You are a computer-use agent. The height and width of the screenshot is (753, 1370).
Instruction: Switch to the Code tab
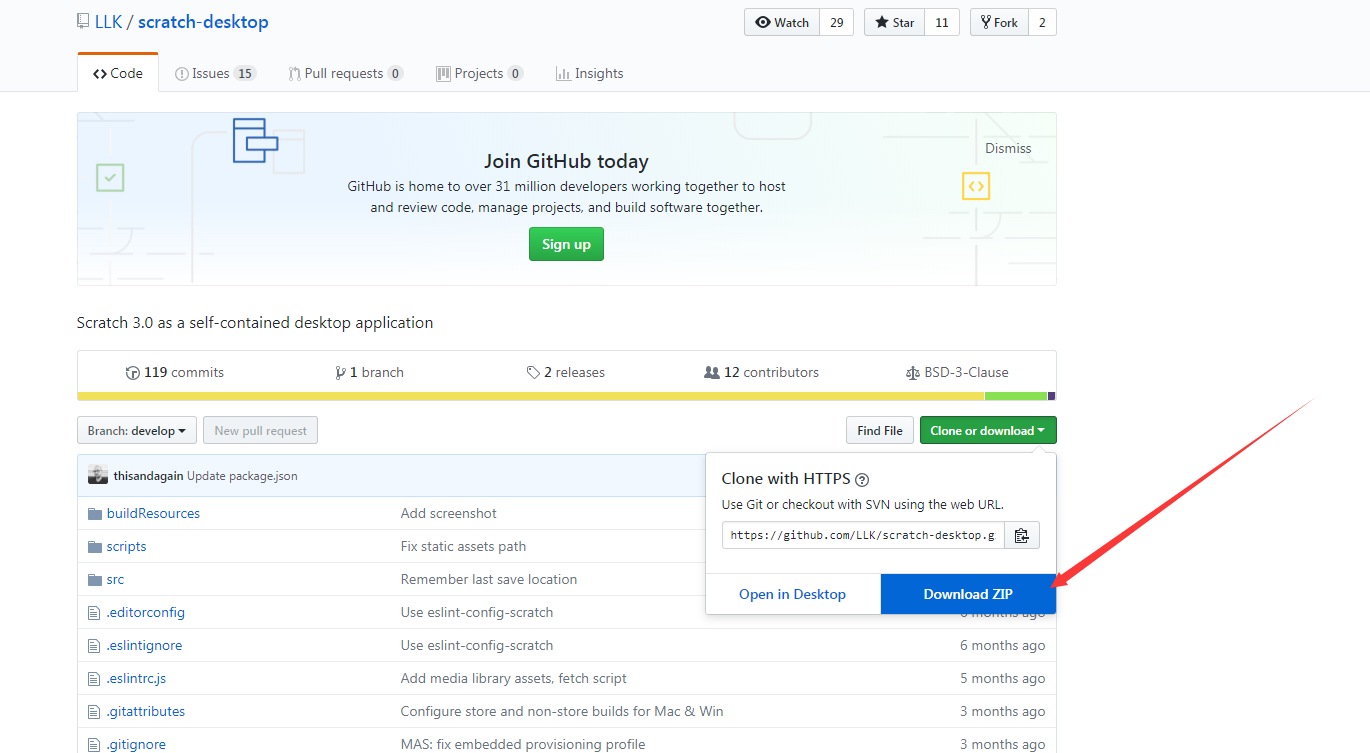point(118,73)
